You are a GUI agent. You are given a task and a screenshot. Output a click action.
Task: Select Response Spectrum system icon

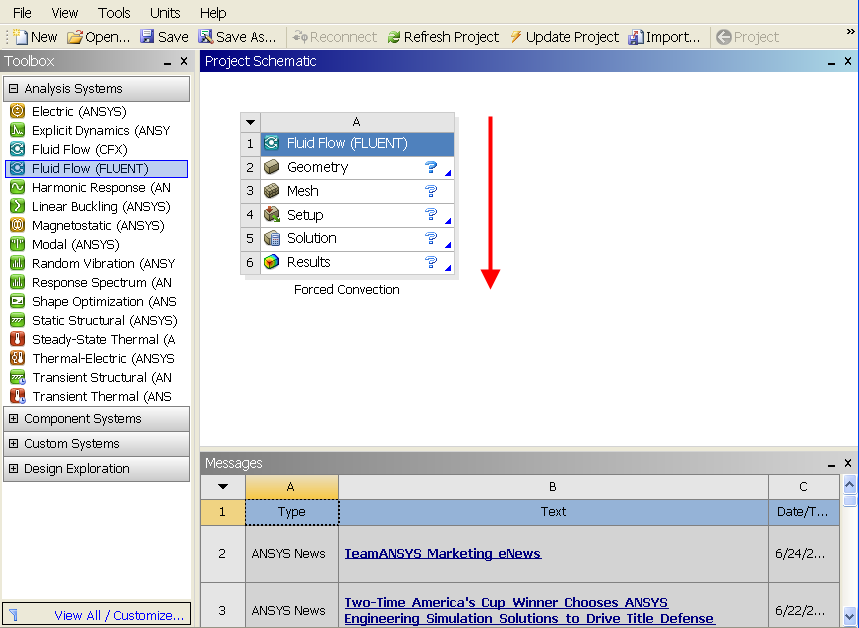(x=18, y=282)
